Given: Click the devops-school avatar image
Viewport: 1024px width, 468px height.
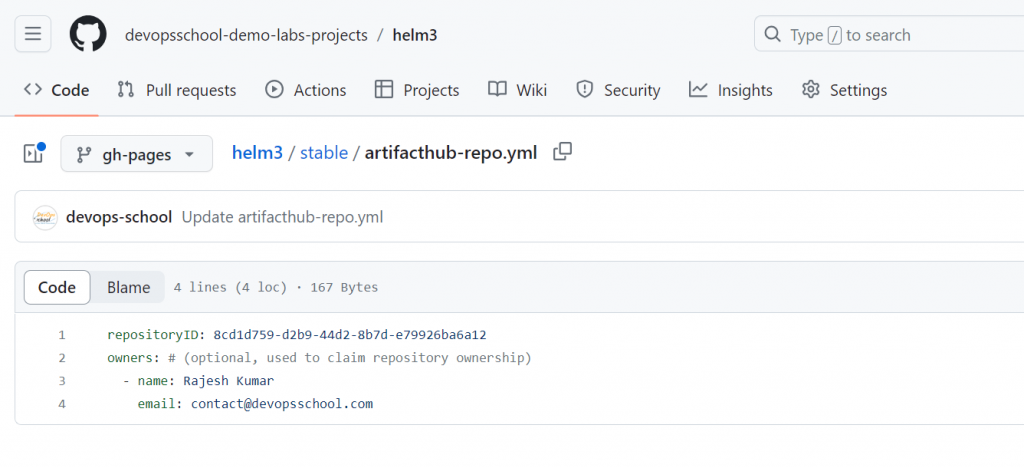Looking at the screenshot, I should [x=45, y=217].
